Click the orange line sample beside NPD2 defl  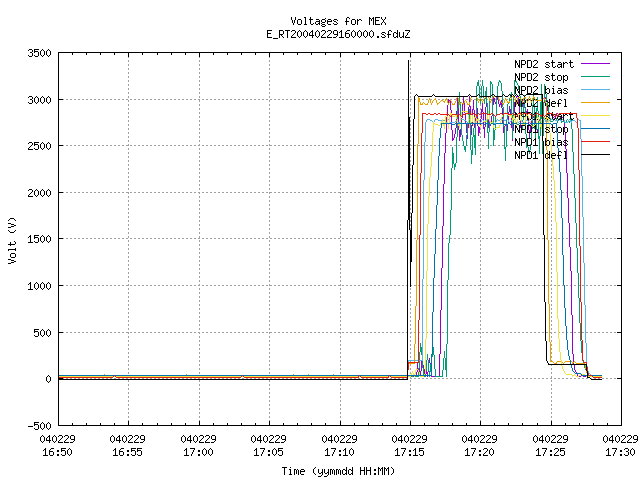[x=596, y=102]
